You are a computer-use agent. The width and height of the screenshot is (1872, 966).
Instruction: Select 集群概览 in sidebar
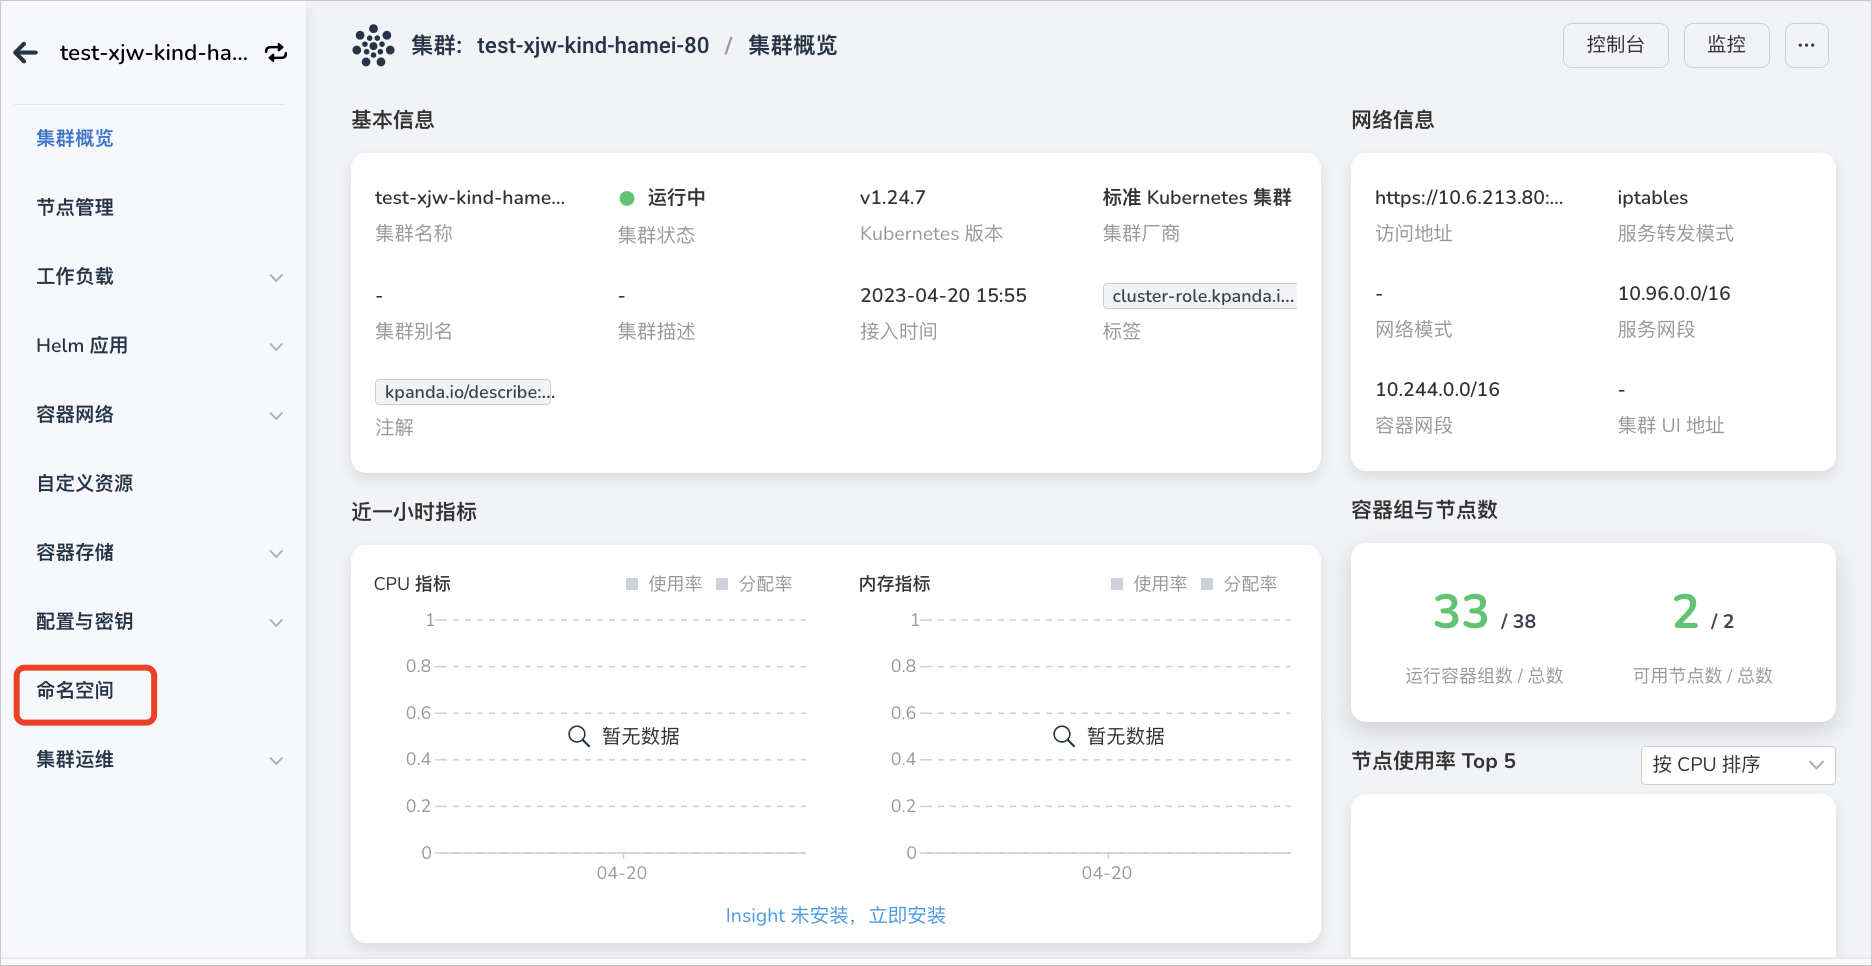tap(75, 138)
